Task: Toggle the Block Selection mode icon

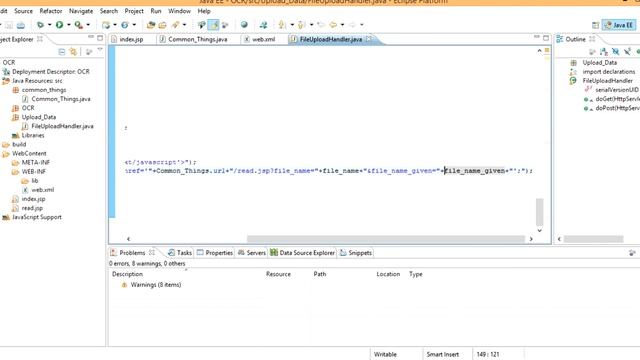Action: point(225,25)
